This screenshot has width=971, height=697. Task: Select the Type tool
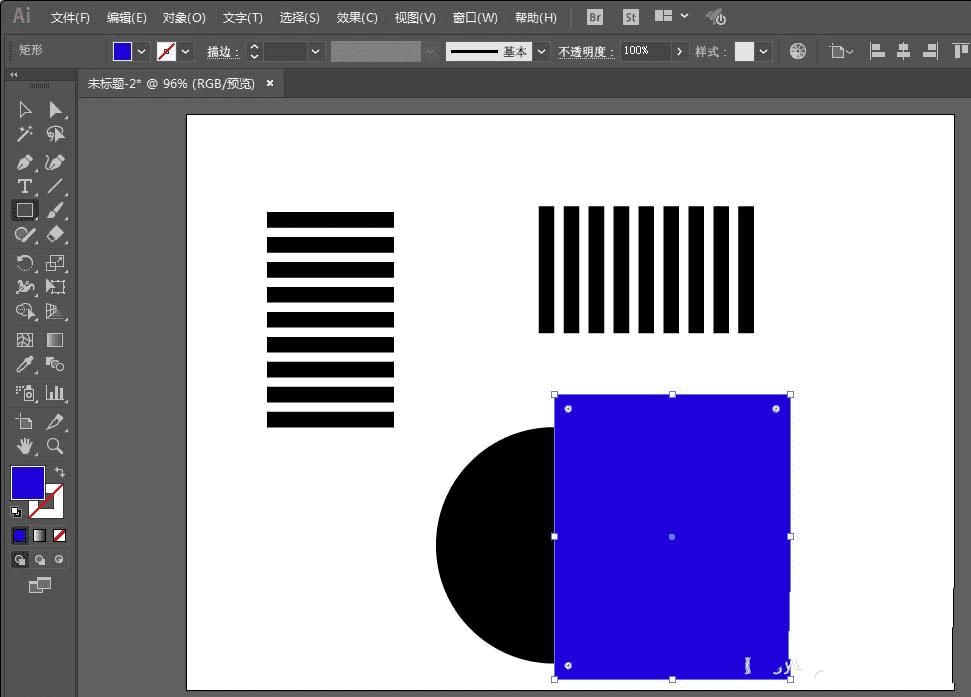tap(25, 187)
